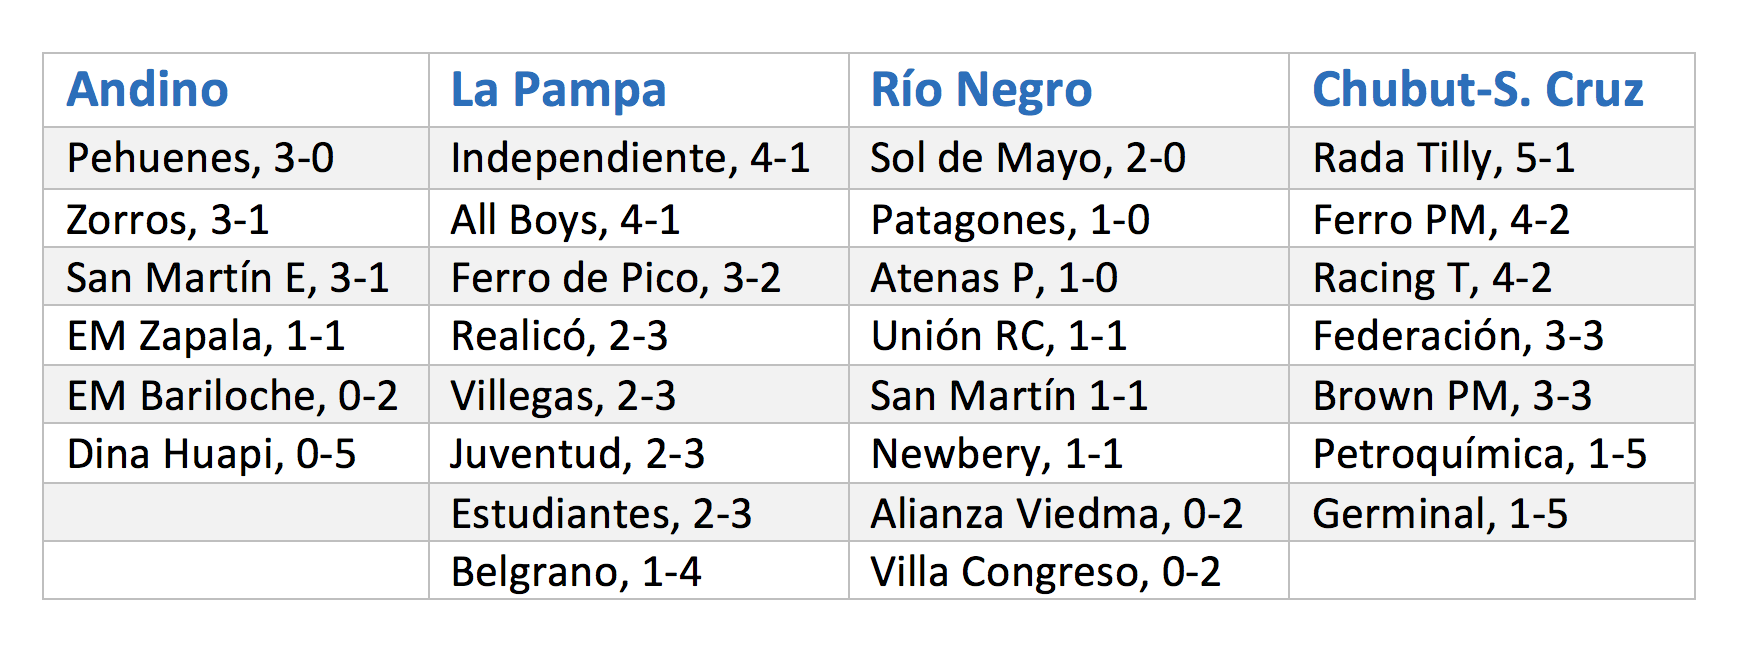This screenshot has width=1750, height=650.
Task: Select the Dina Huapi, 0-5 cell
Action: pos(236,453)
